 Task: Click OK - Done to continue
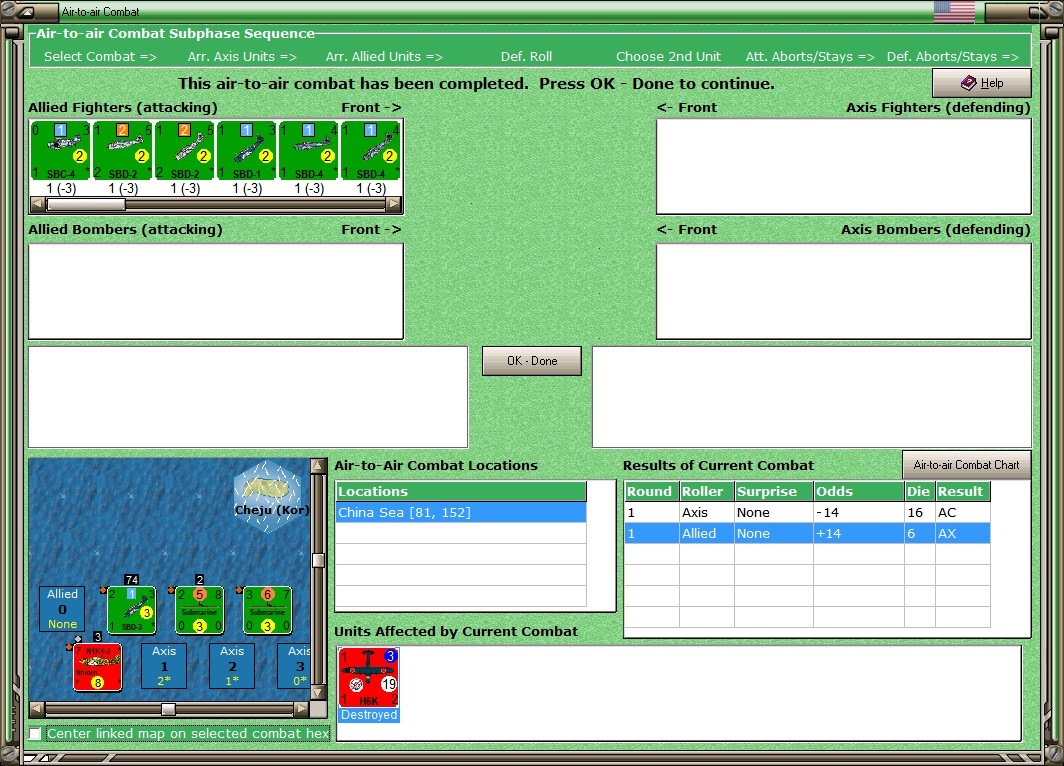[532, 361]
